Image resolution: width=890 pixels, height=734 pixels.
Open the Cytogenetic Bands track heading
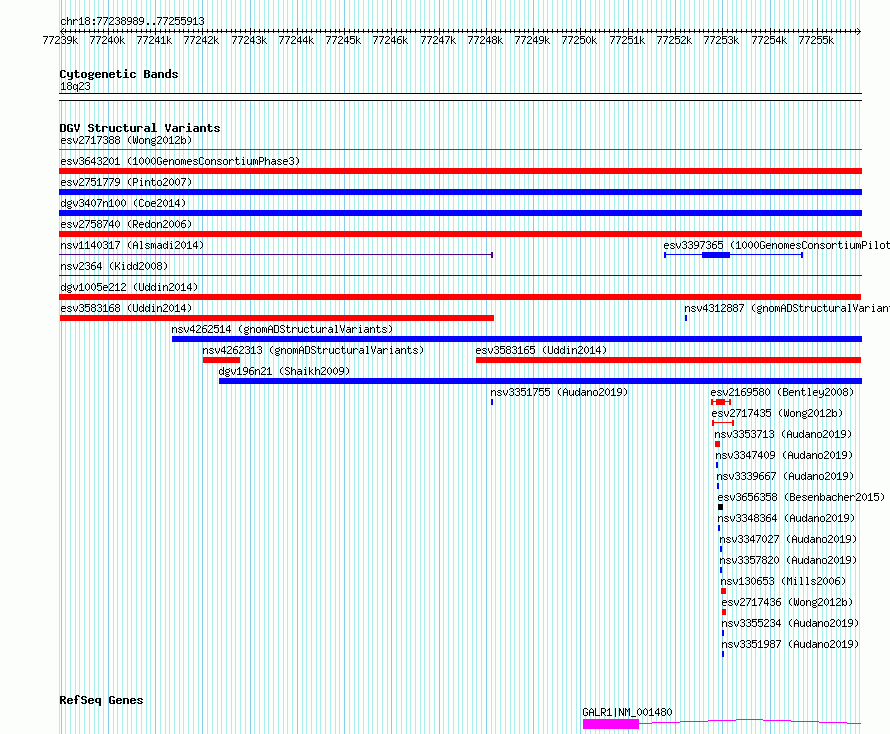tap(119, 74)
